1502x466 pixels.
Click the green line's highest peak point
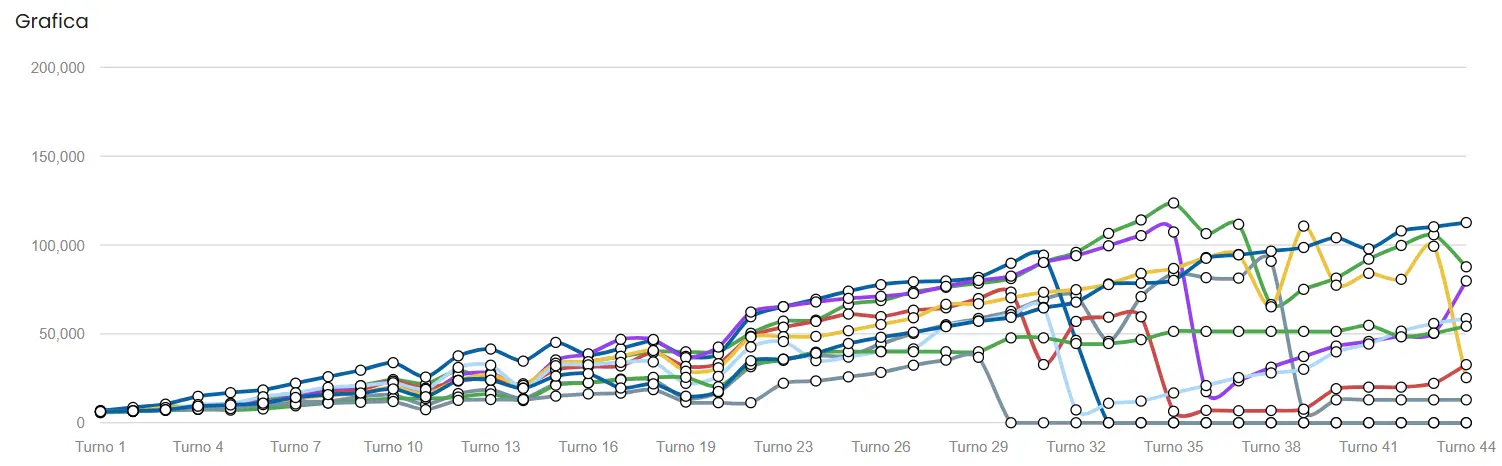[1173, 203]
